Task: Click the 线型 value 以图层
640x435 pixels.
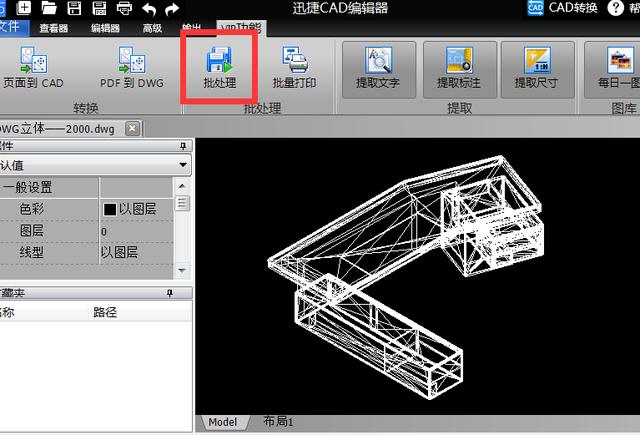Action: click(x=119, y=252)
